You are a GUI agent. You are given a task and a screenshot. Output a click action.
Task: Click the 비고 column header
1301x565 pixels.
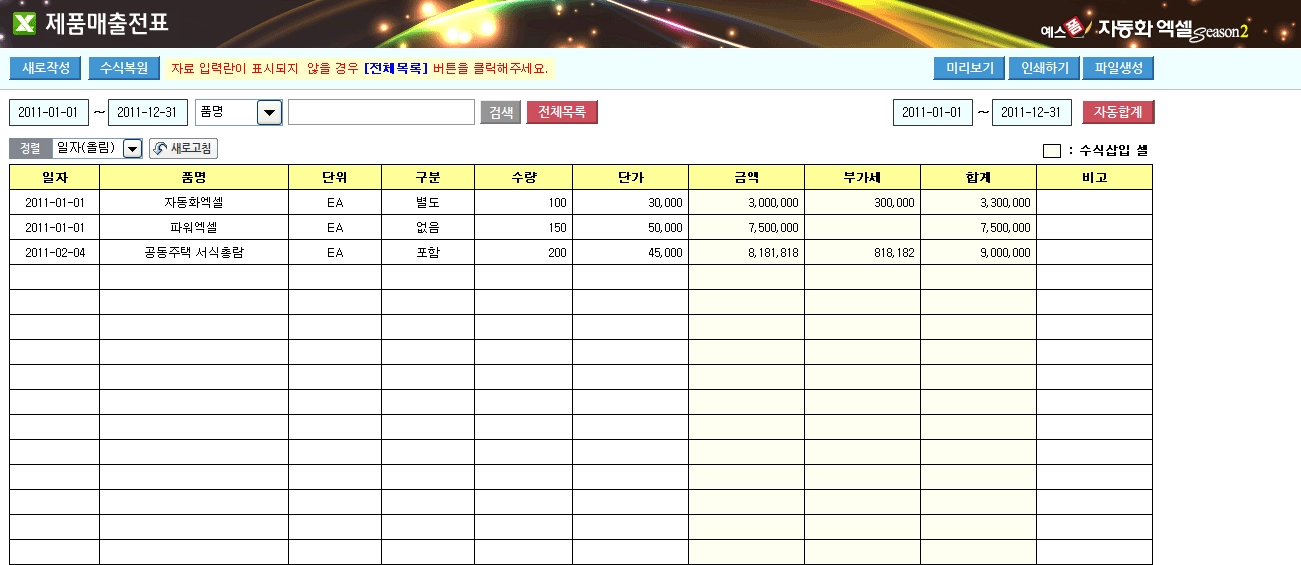[x=1095, y=177]
